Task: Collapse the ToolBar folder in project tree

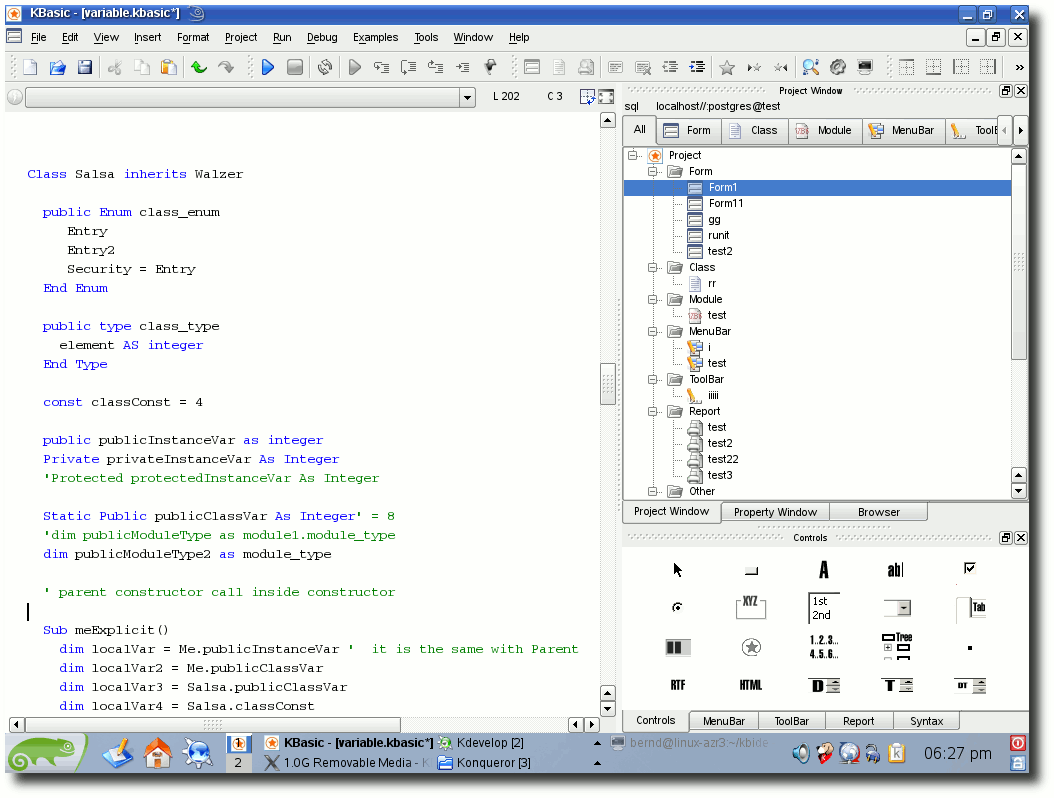Action: [x=652, y=379]
